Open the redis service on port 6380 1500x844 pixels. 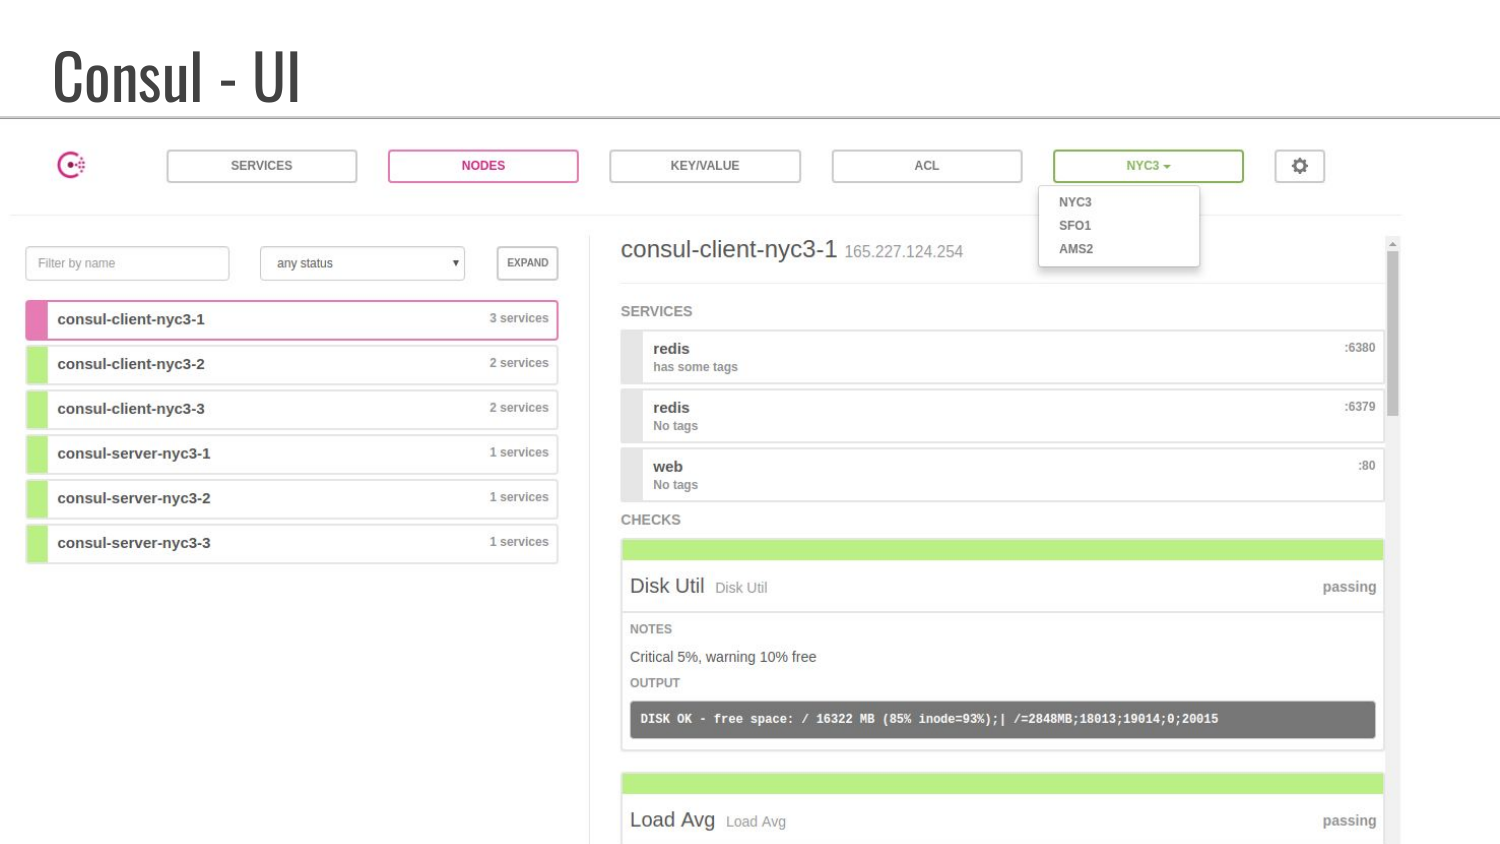click(x=1002, y=357)
